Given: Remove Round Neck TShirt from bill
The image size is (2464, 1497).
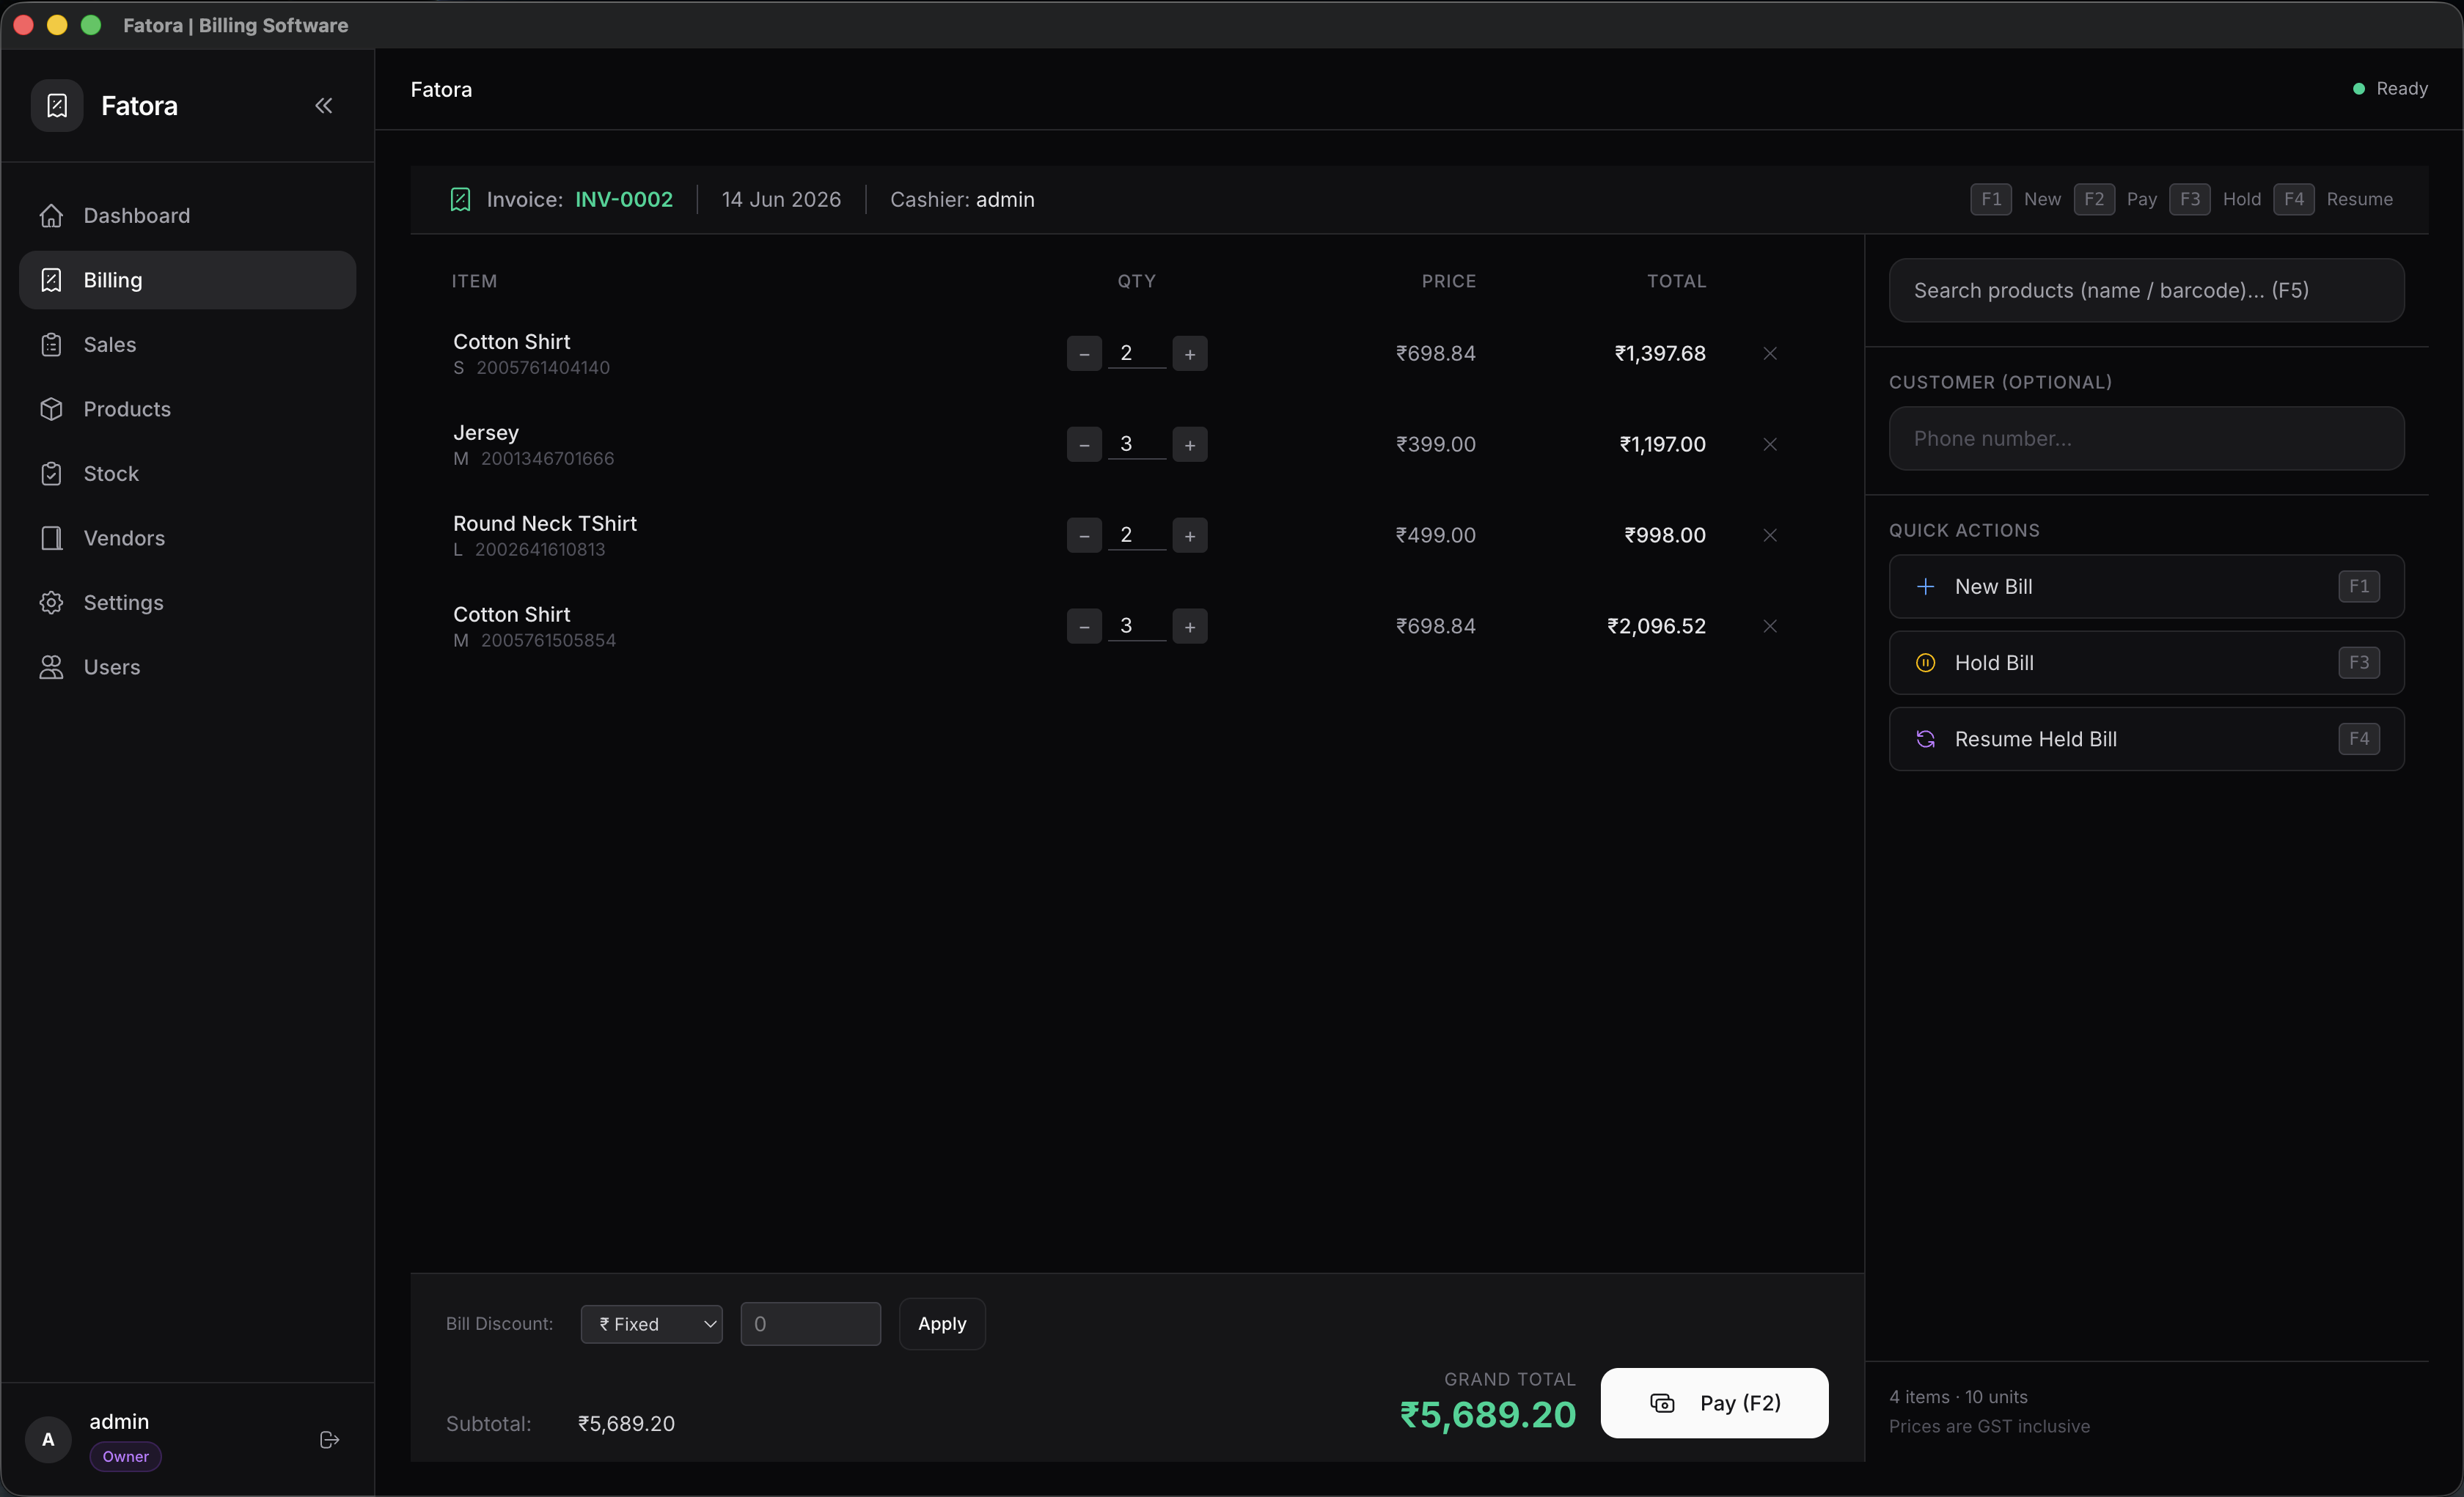Looking at the screenshot, I should (x=1770, y=536).
